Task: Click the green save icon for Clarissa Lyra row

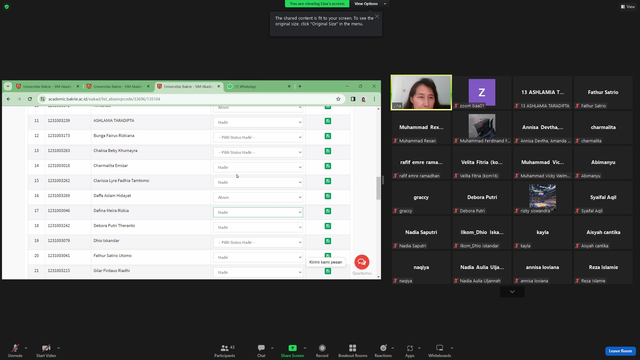Action: coord(328,181)
